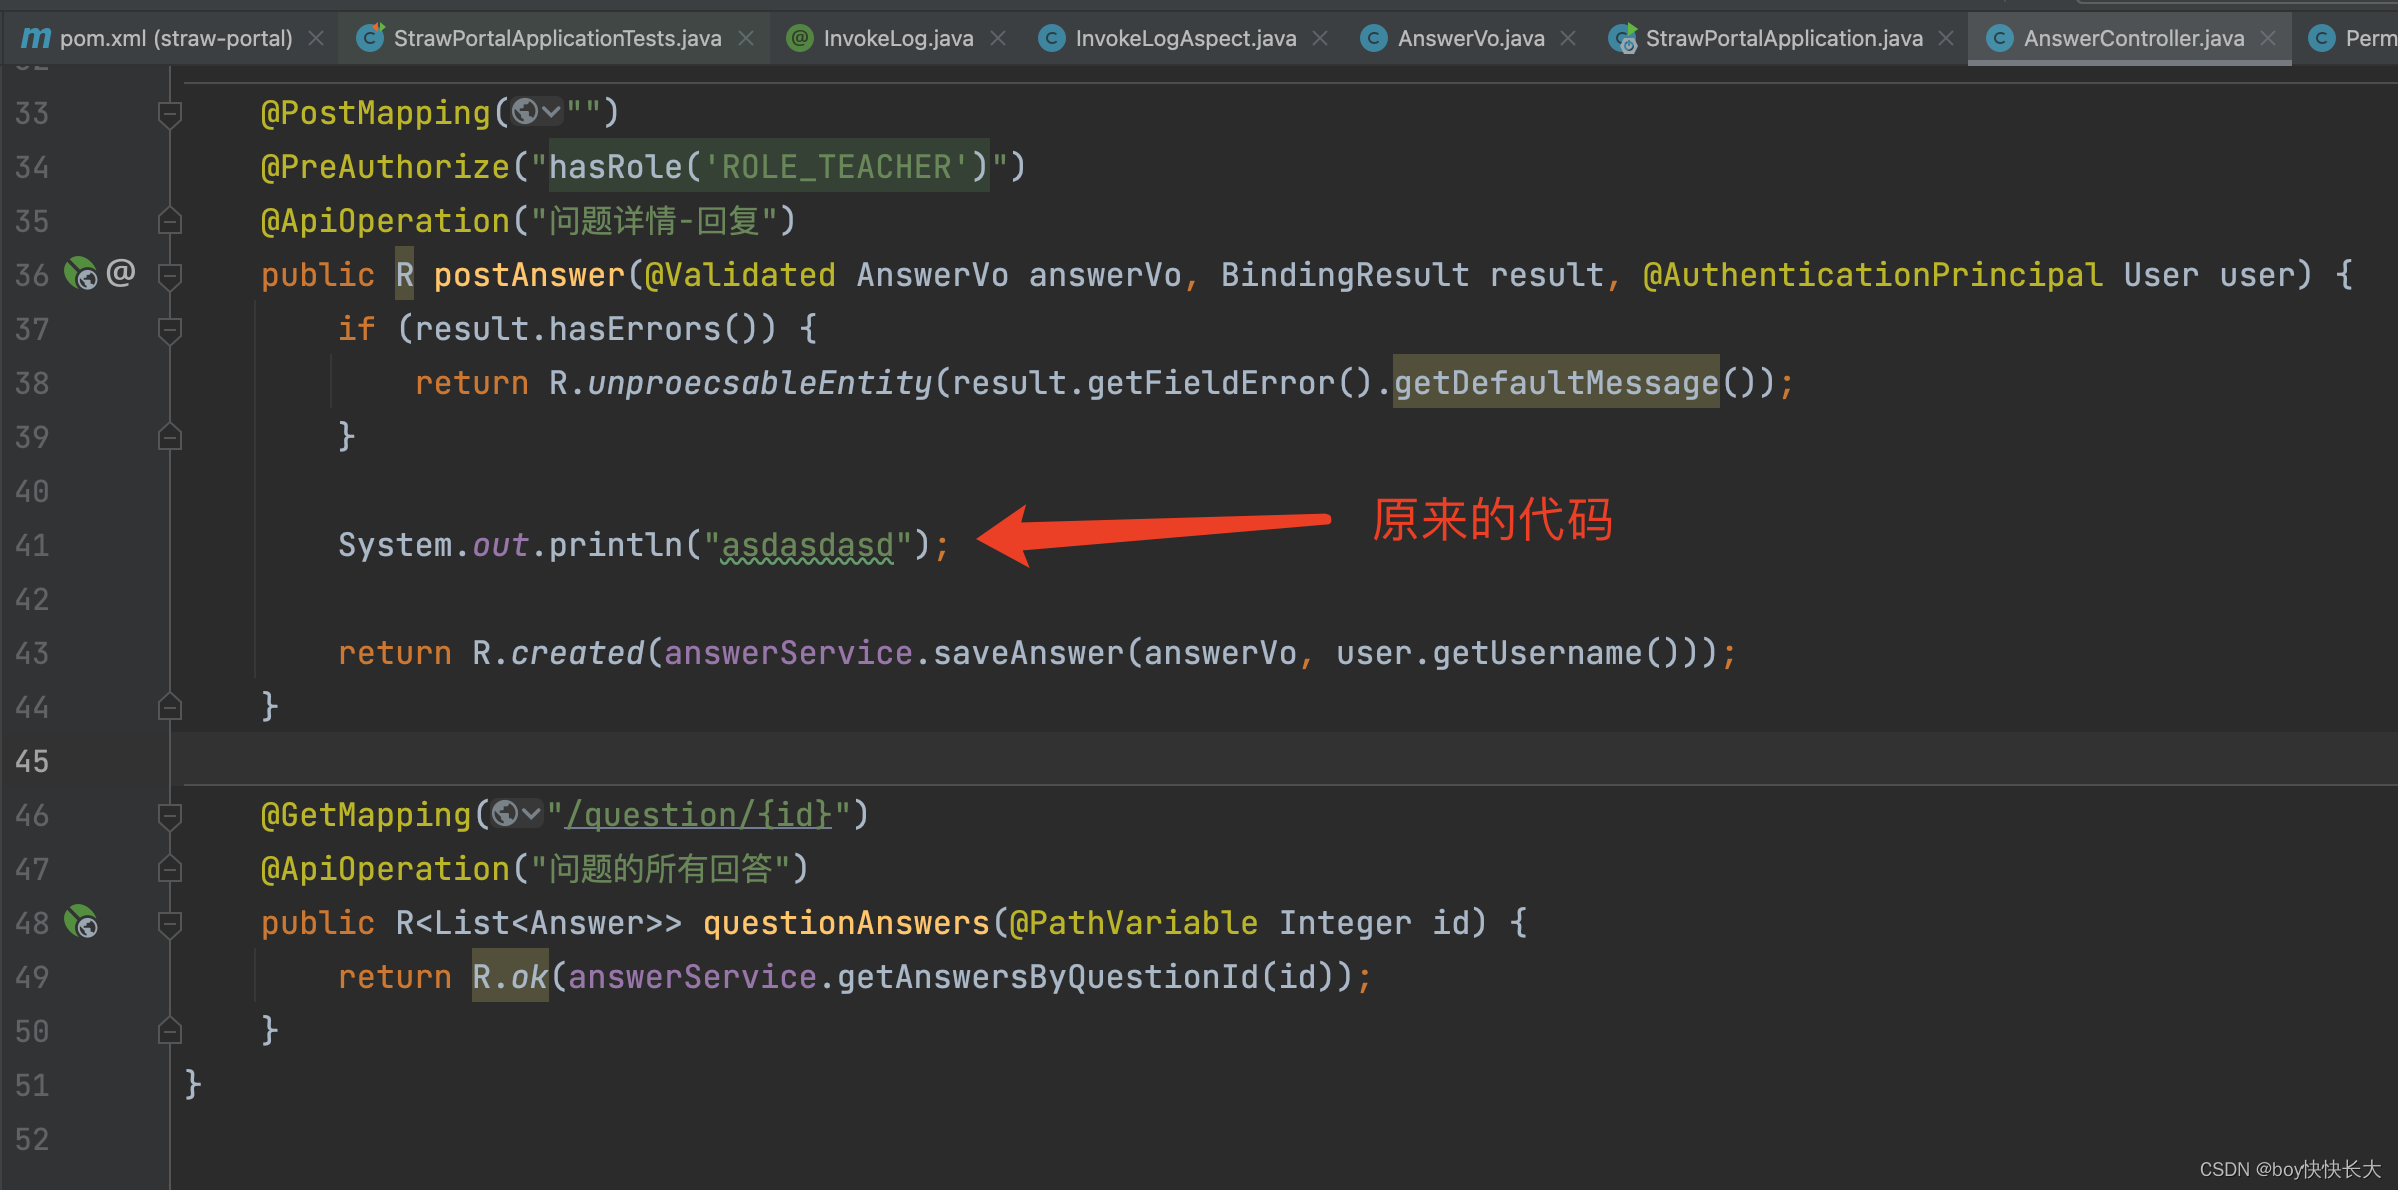Screen dimensions: 2398x1190
Task: Collapse postAnswer method at line 36
Action: (x=170, y=275)
